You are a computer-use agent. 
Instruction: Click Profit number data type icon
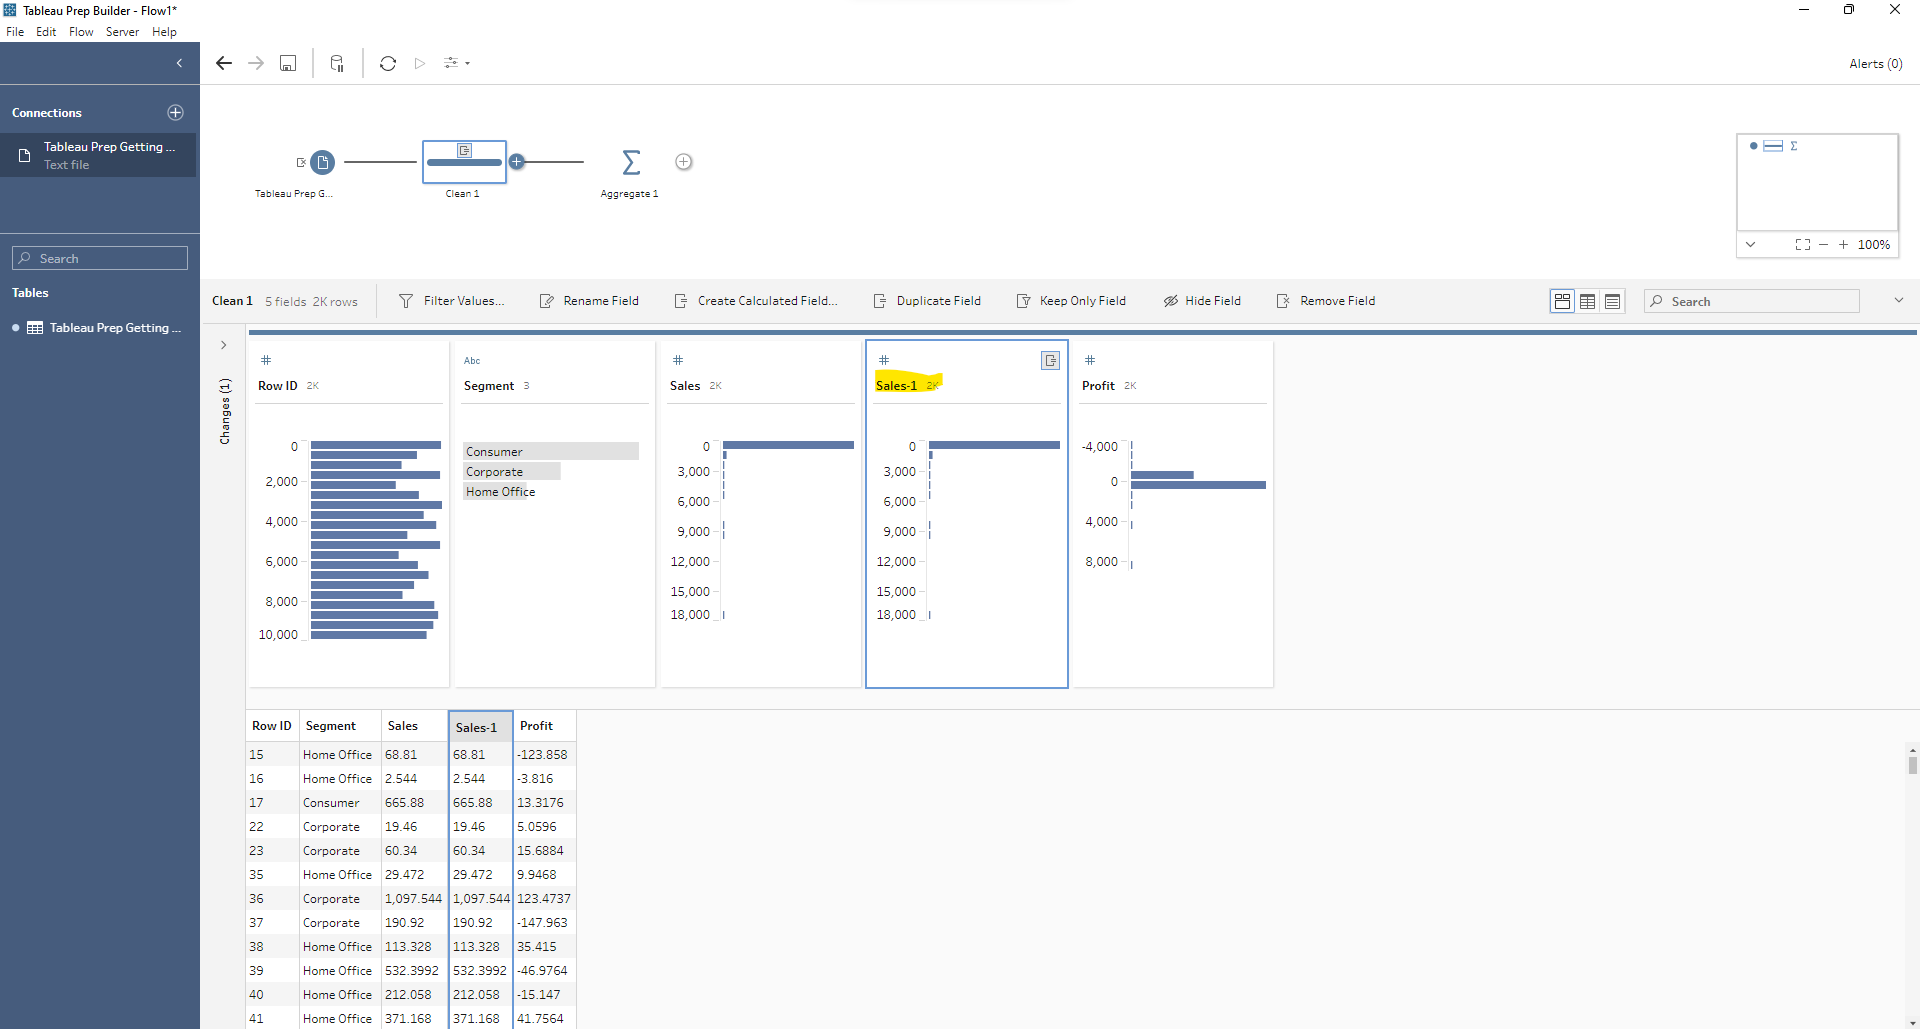[x=1090, y=360]
